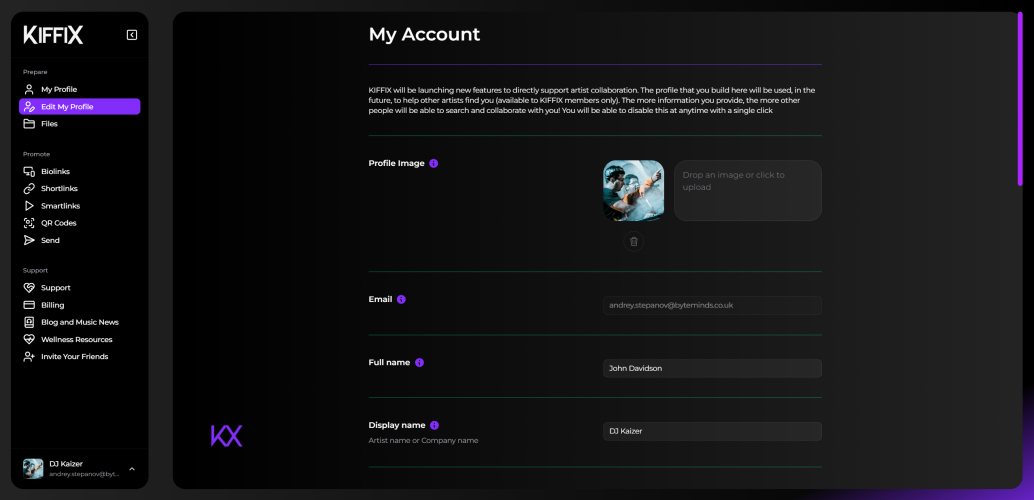Click the Invite Your Friends icon

pyautogui.click(x=29, y=356)
